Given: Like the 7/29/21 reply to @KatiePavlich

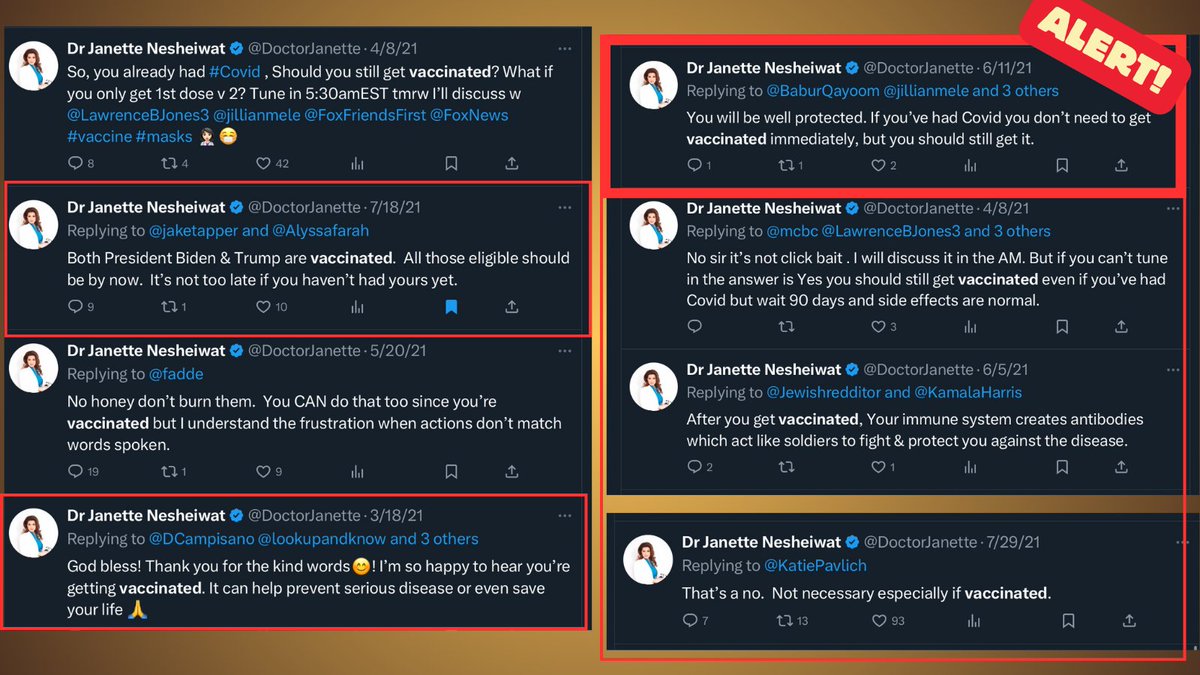Looking at the screenshot, I should tap(879, 621).
